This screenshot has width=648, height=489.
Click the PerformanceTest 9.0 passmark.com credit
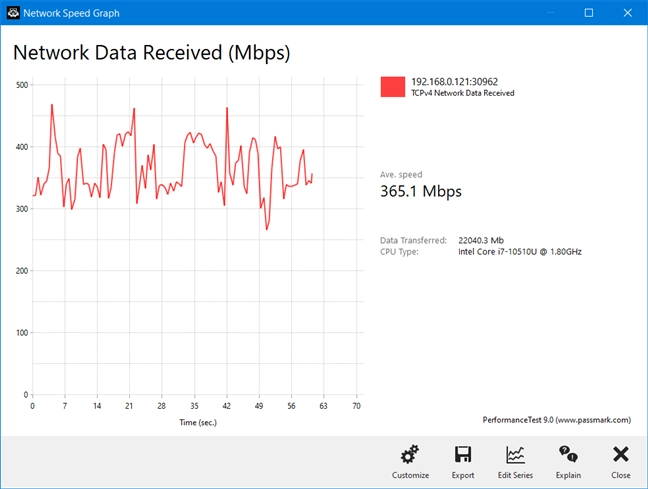pyautogui.click(x=557, y=420)
